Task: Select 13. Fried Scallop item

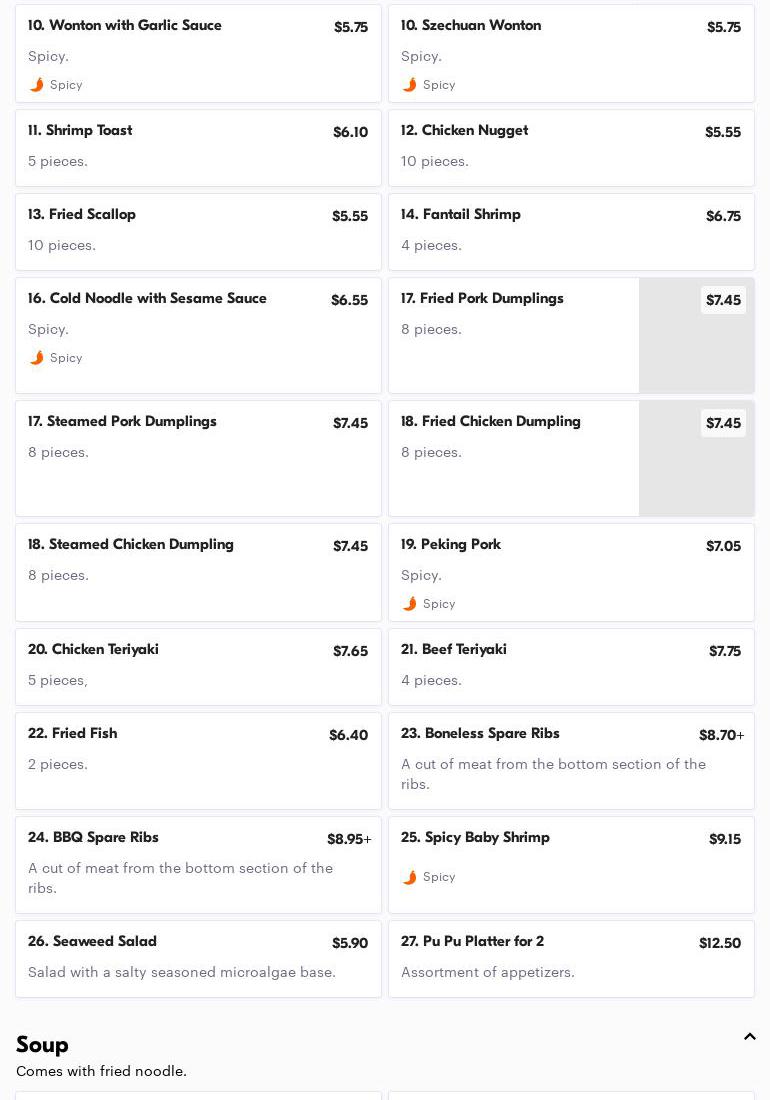Action: tap(198, 232)
